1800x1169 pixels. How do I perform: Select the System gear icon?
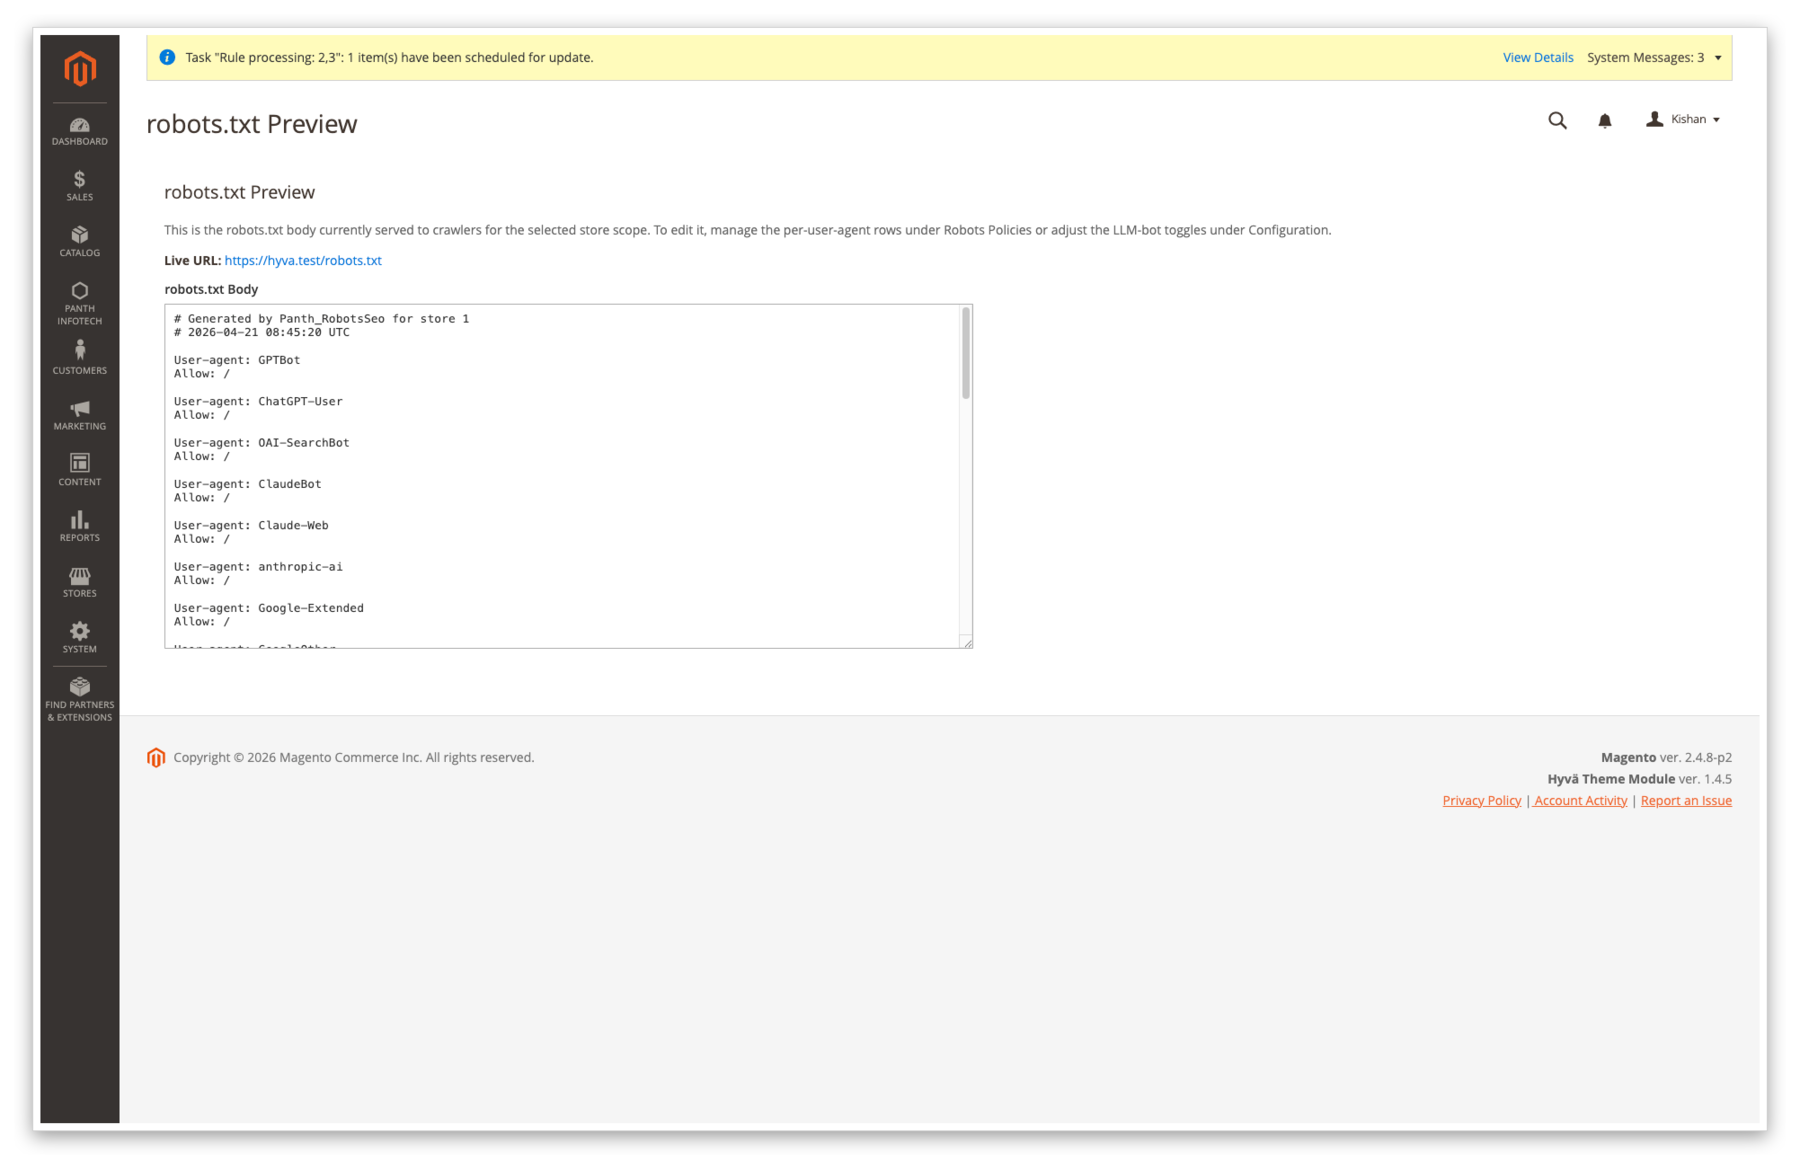(x=79, y=636)
